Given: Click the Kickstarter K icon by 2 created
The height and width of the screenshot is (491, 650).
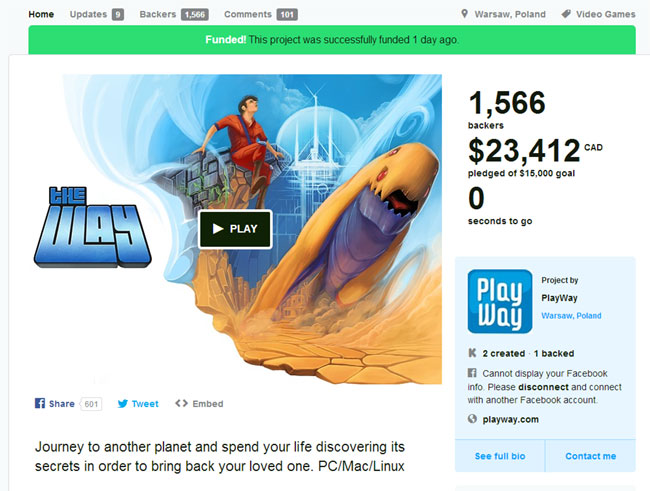Looking at the screenshot, I should [x=472, y=353].
